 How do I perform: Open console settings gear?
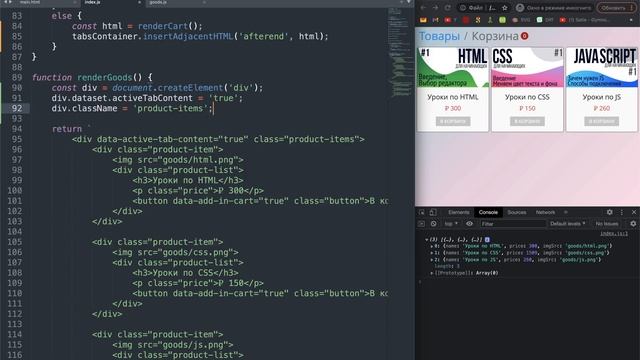point(633,224)
